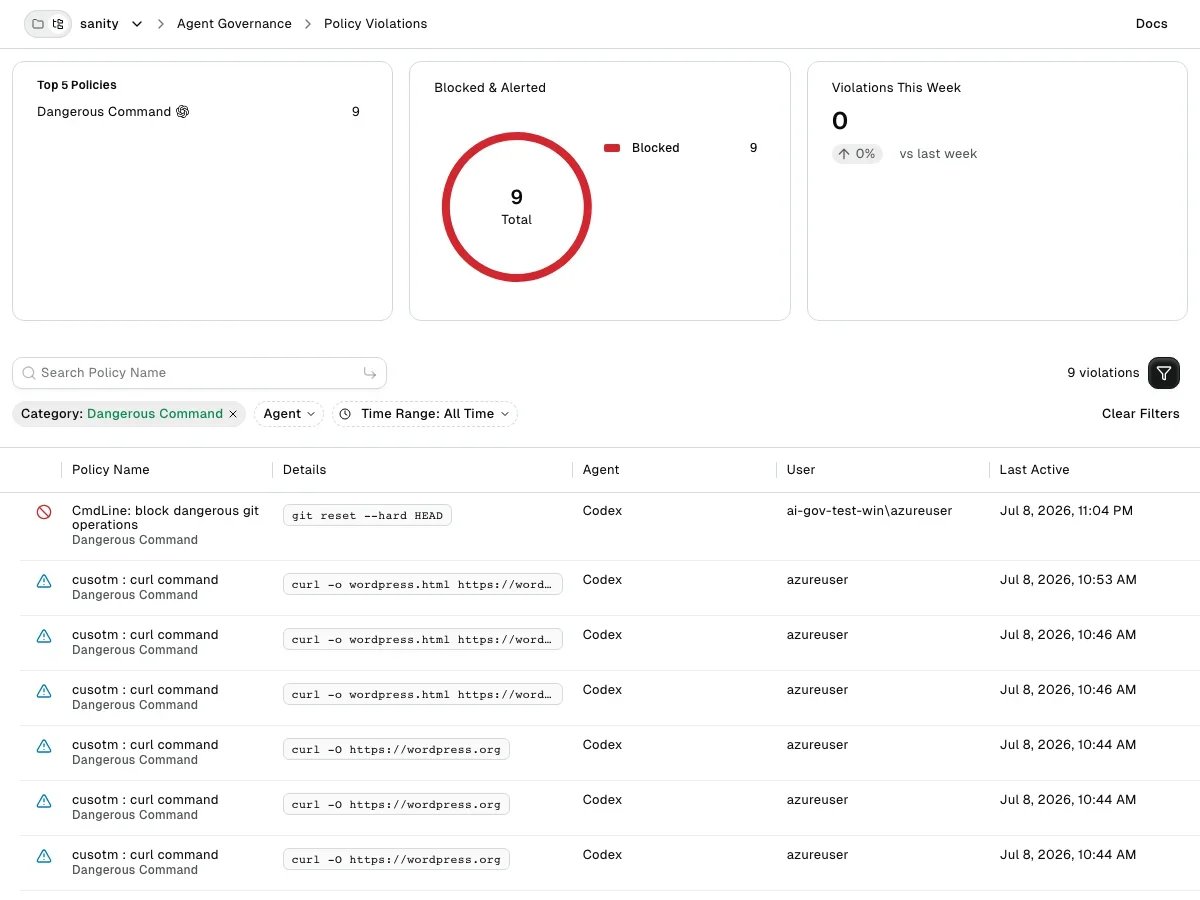The width and height of the screenshot is (1200, 900).
Task: Click the git reset --hard HEAD detail chip
Action: [x=367, y=516]
